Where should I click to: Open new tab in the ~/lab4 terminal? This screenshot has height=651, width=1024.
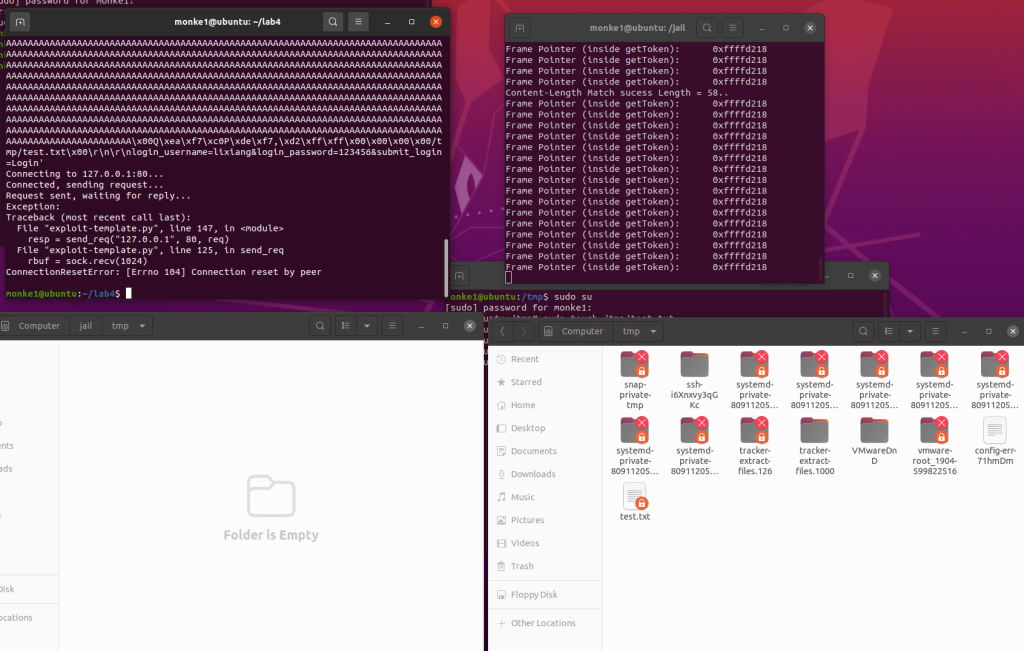coord(20,22)
